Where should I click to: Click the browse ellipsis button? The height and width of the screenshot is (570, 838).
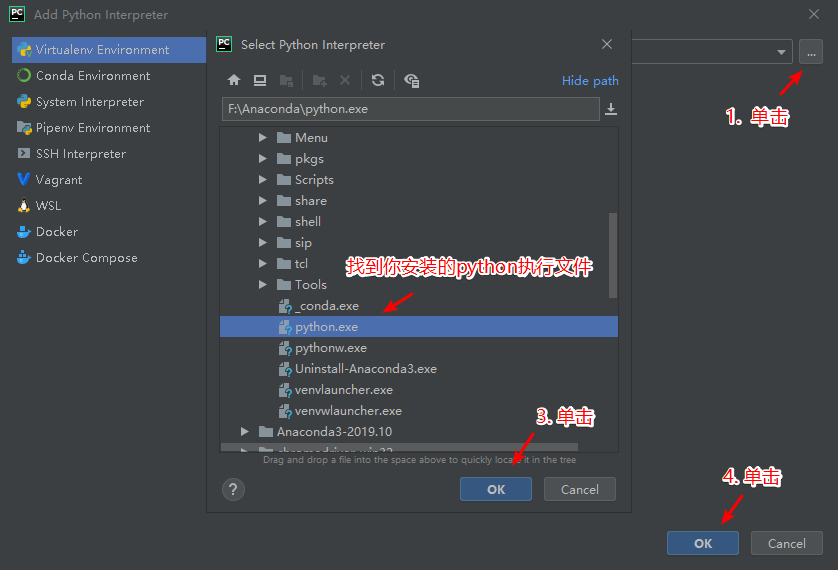tap(810, 52)
